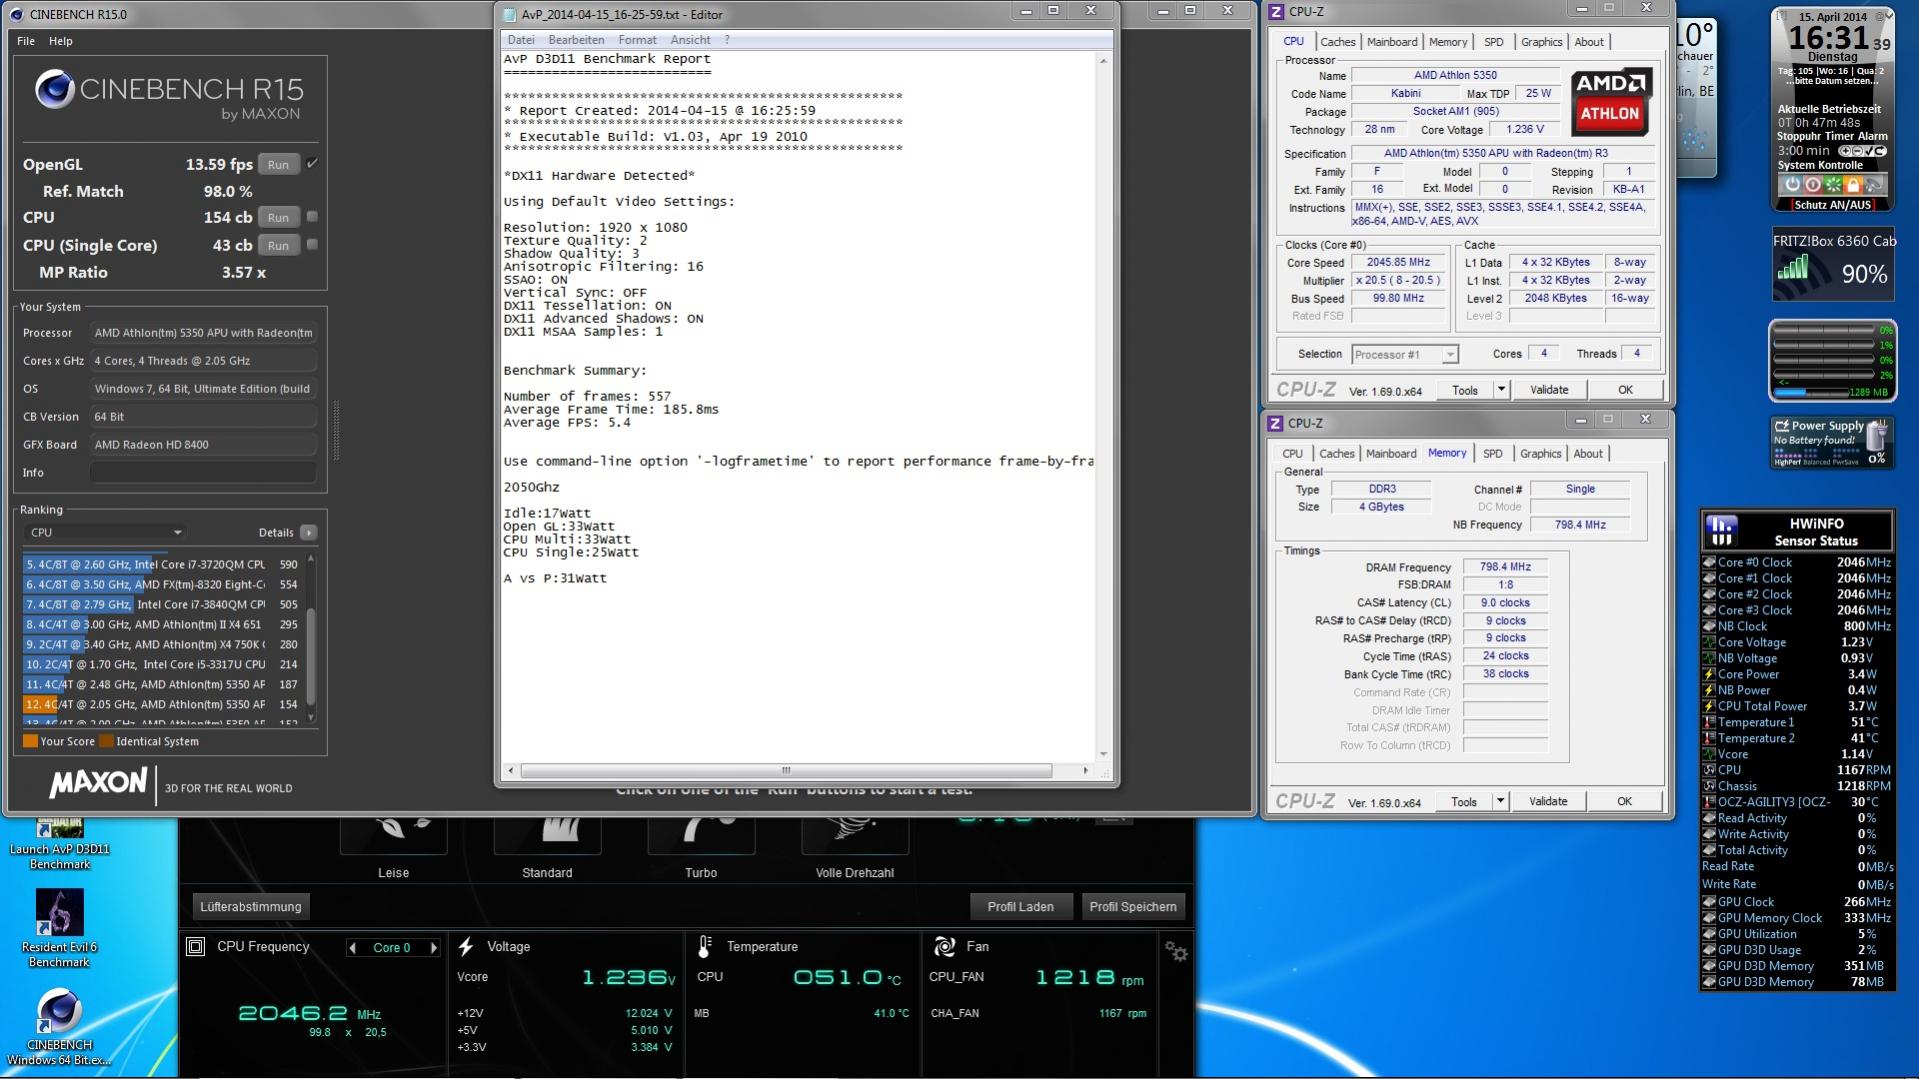This screenshot has height=1079, width=1919.
Task: Open the Help menu in Cinebench
Action: coord(61,41)
